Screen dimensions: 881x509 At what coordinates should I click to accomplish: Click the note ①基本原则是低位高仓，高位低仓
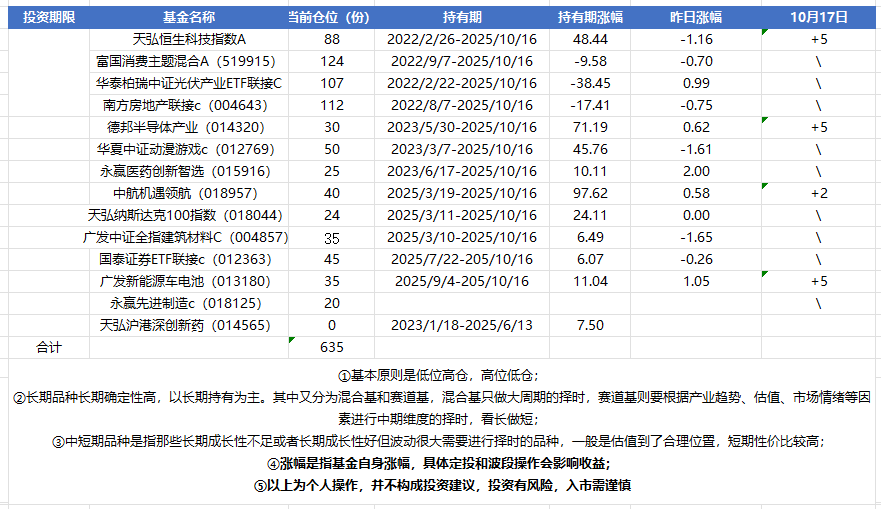coord(438,375)
